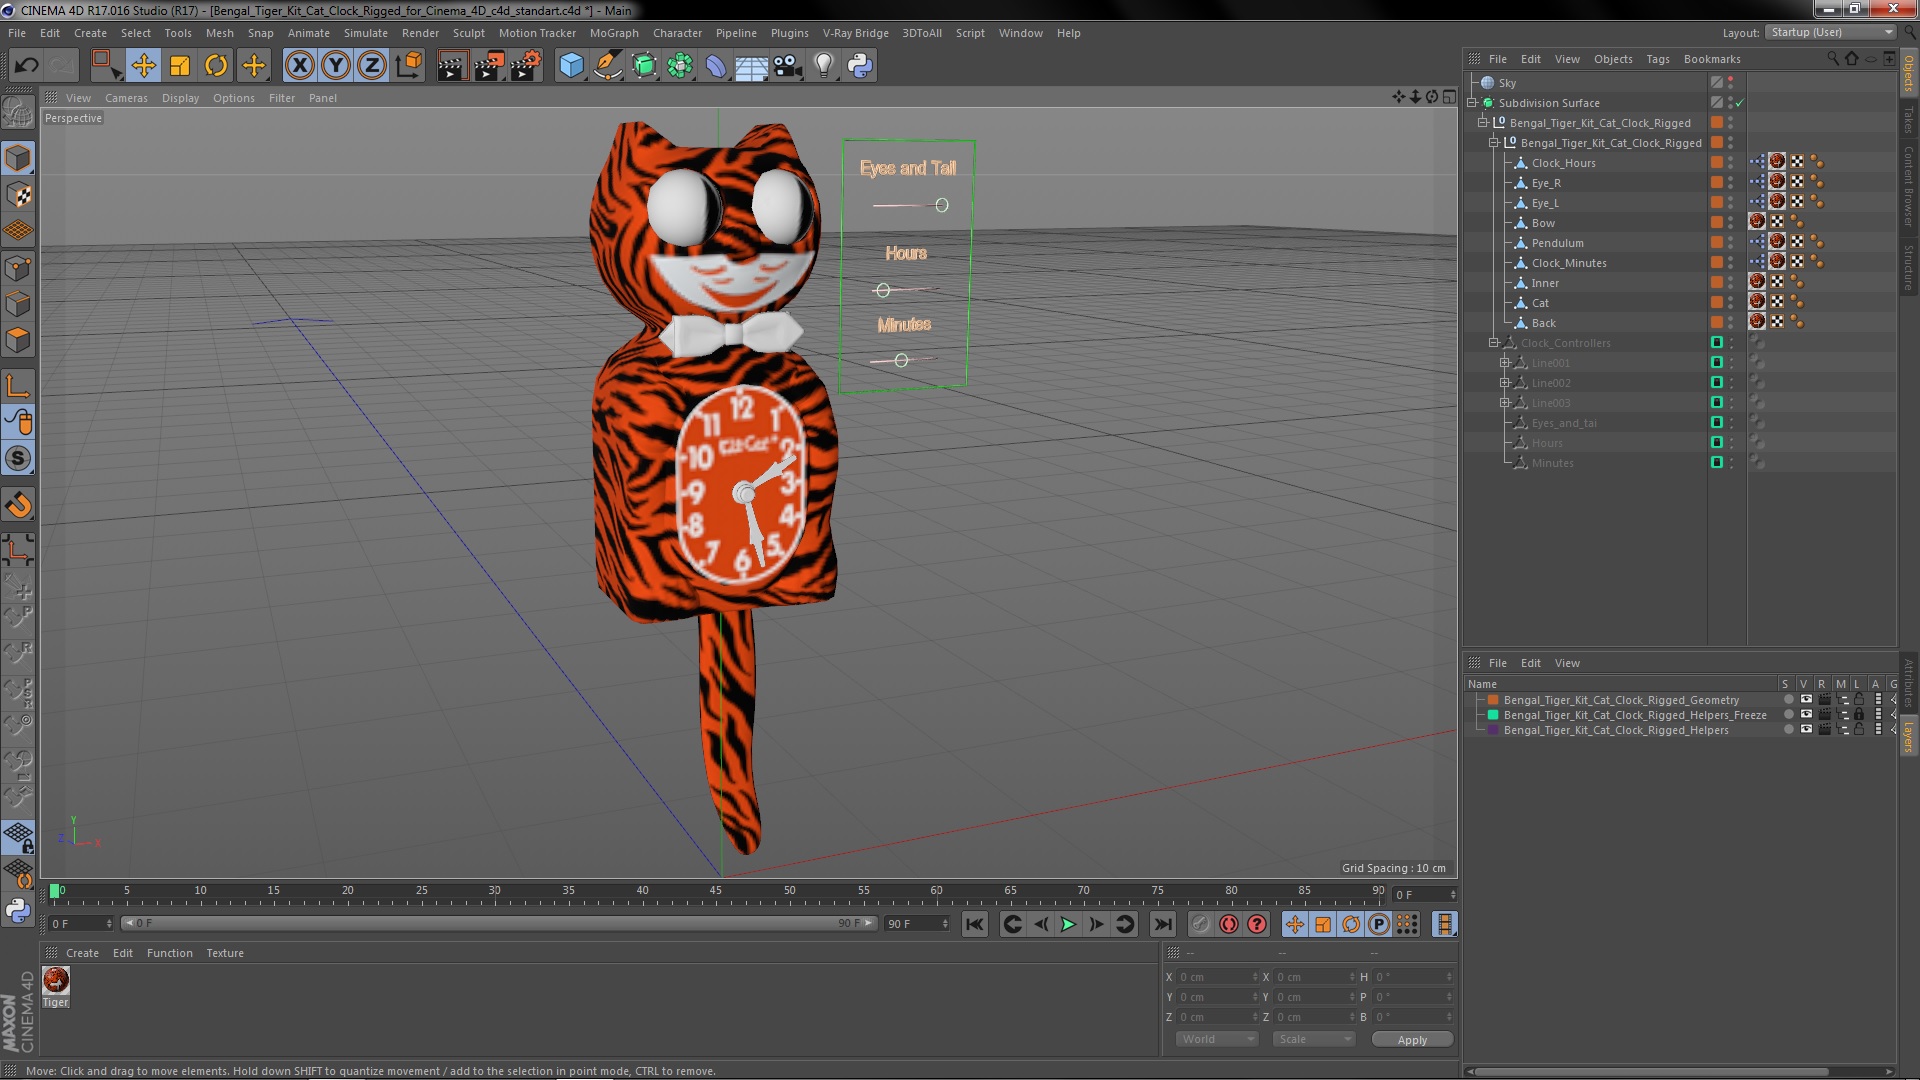
Task: Collapse Clock_Controllers tree node
Action: tap(1494, 343)
